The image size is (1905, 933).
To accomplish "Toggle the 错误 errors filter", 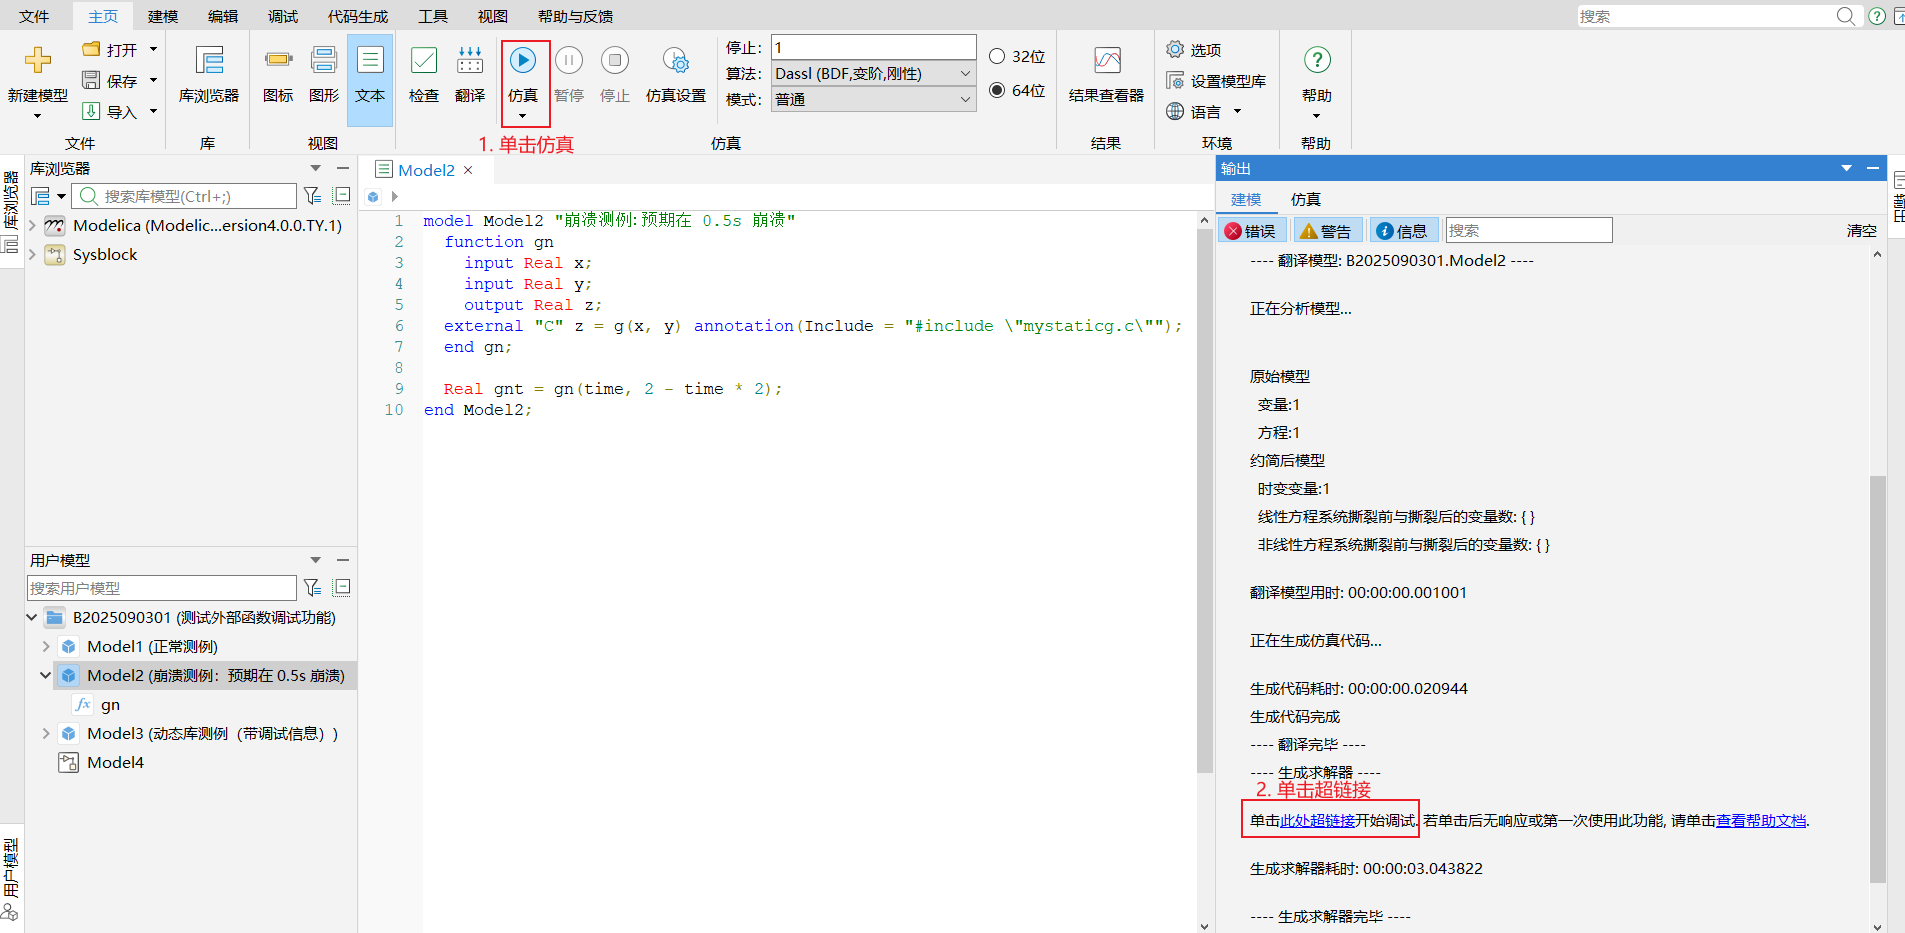I will coord(1251,231).
